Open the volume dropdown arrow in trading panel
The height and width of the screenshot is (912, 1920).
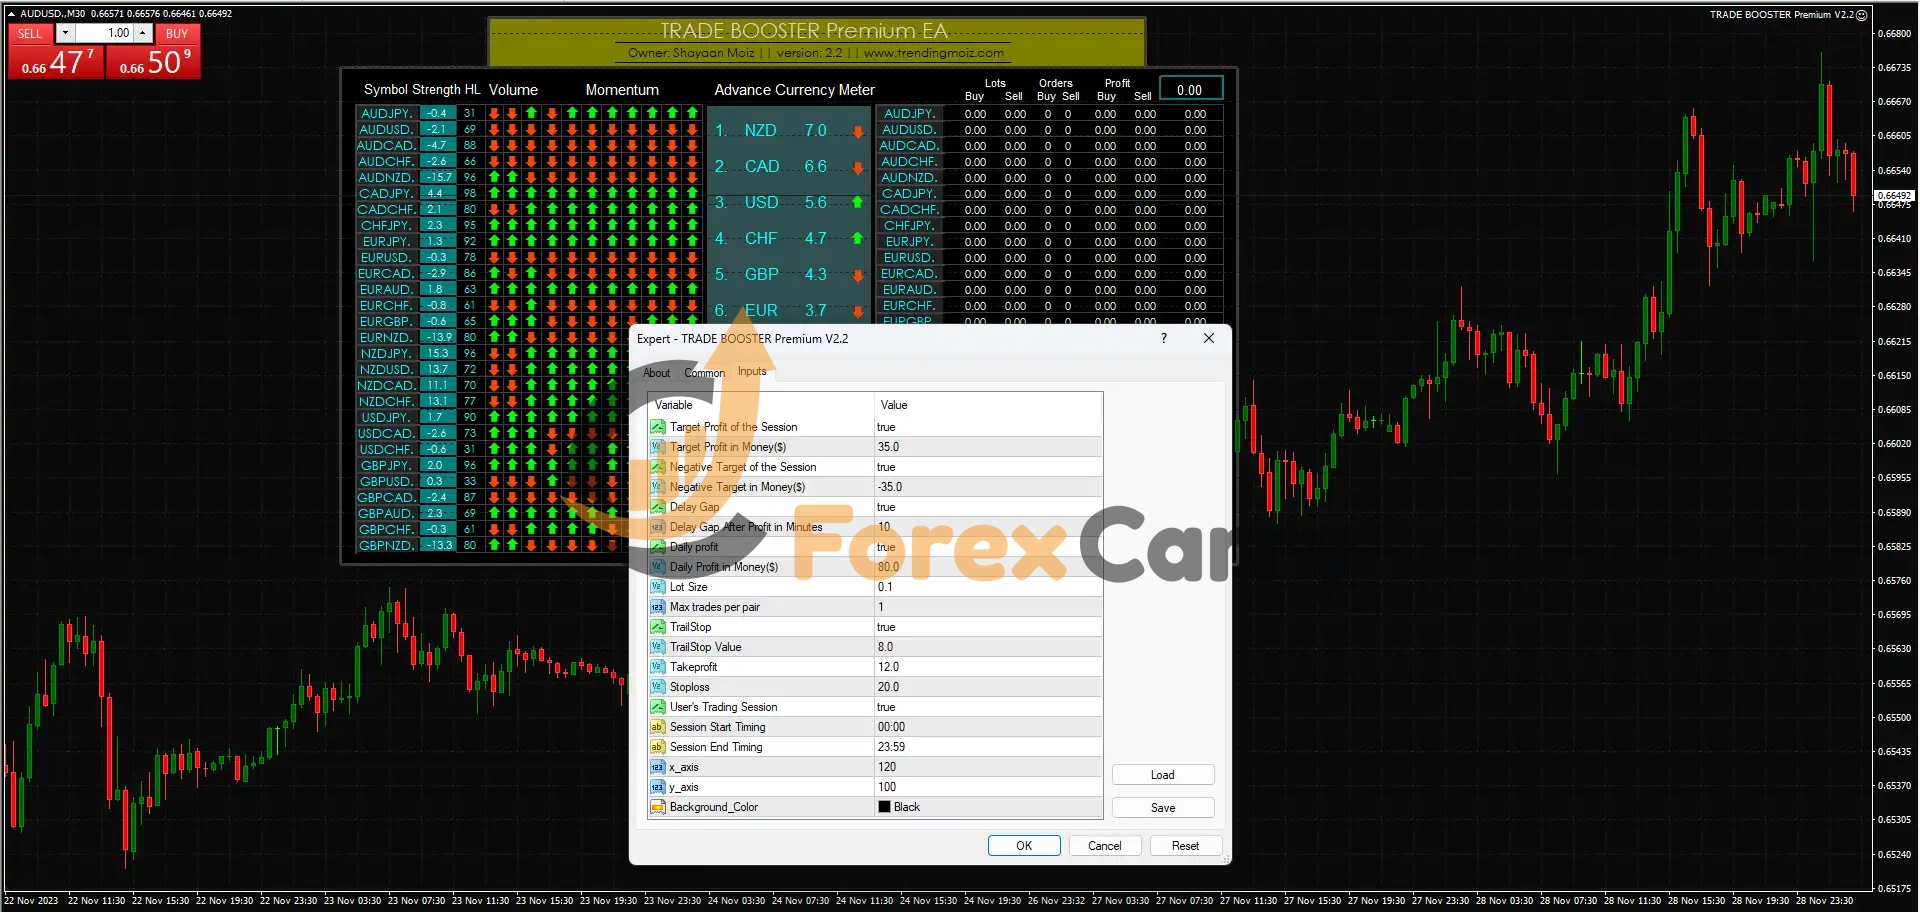pyautogui.click(x=65, y=33)
